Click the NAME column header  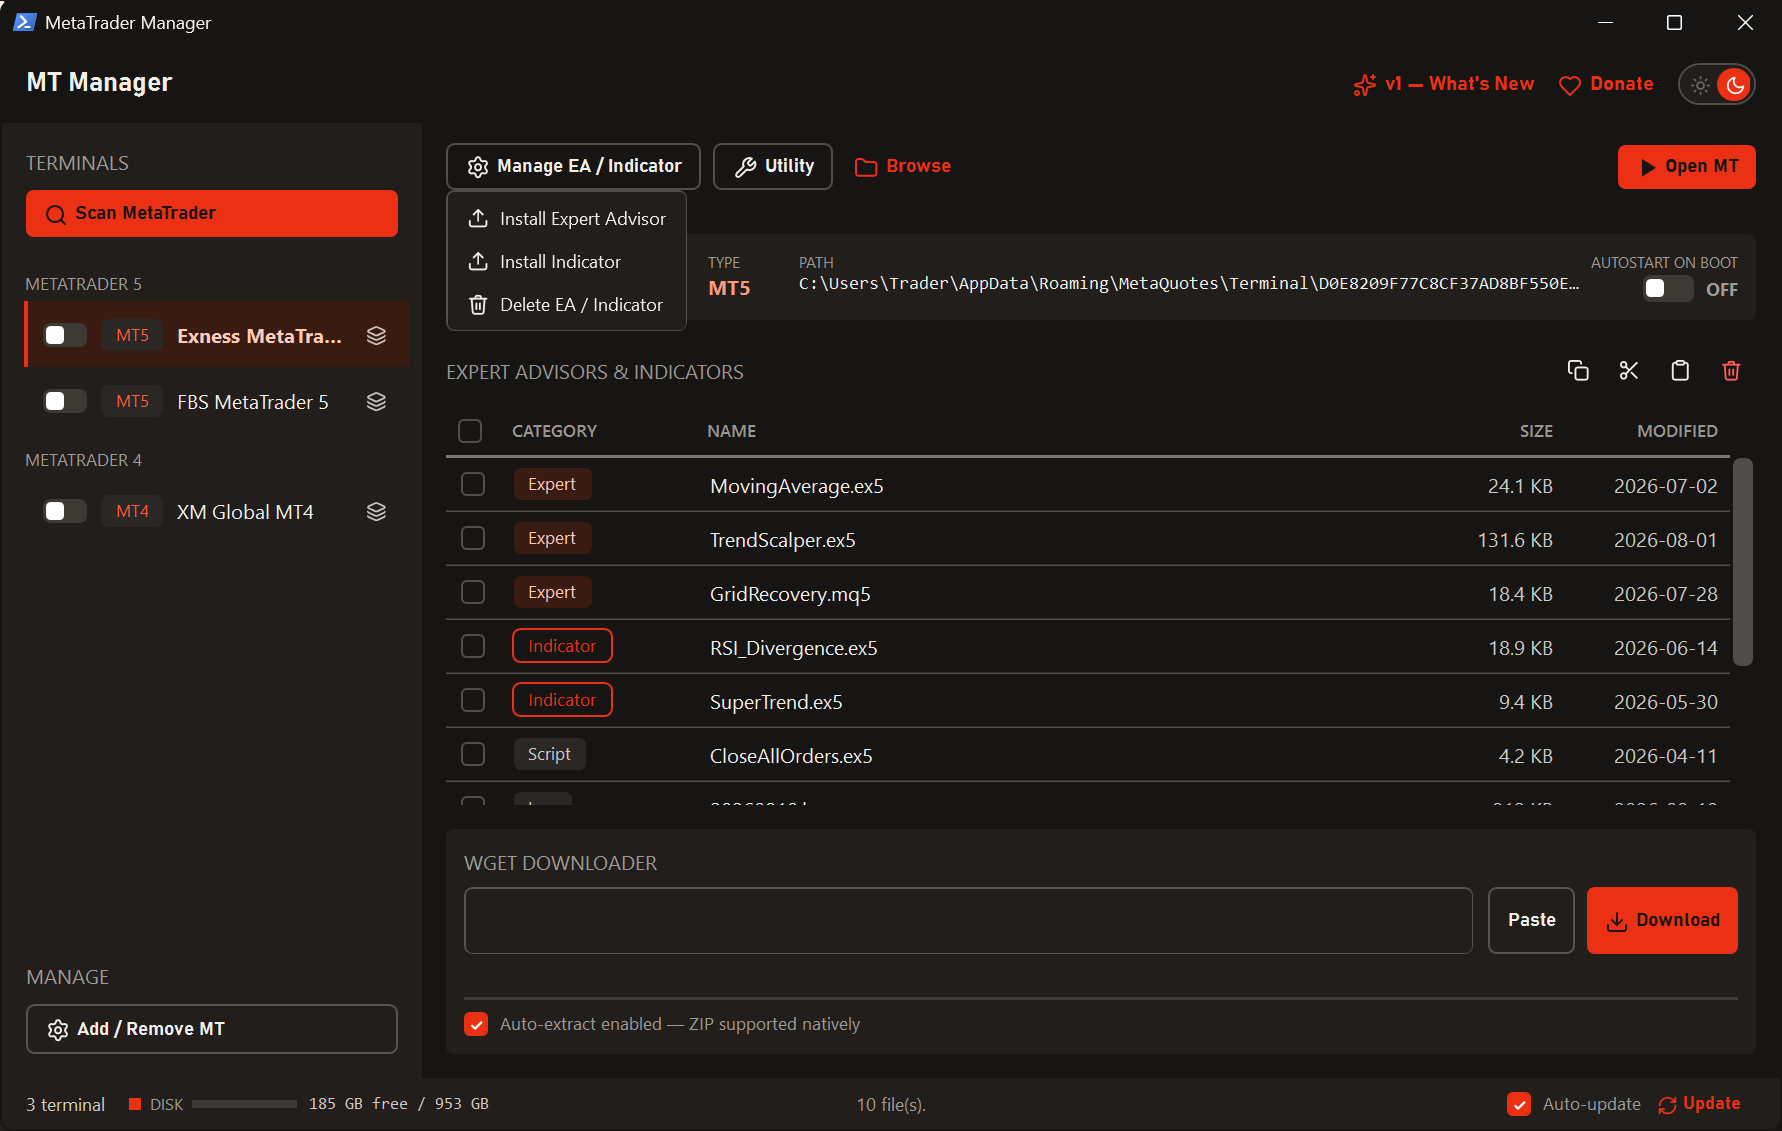pos(731,431)
